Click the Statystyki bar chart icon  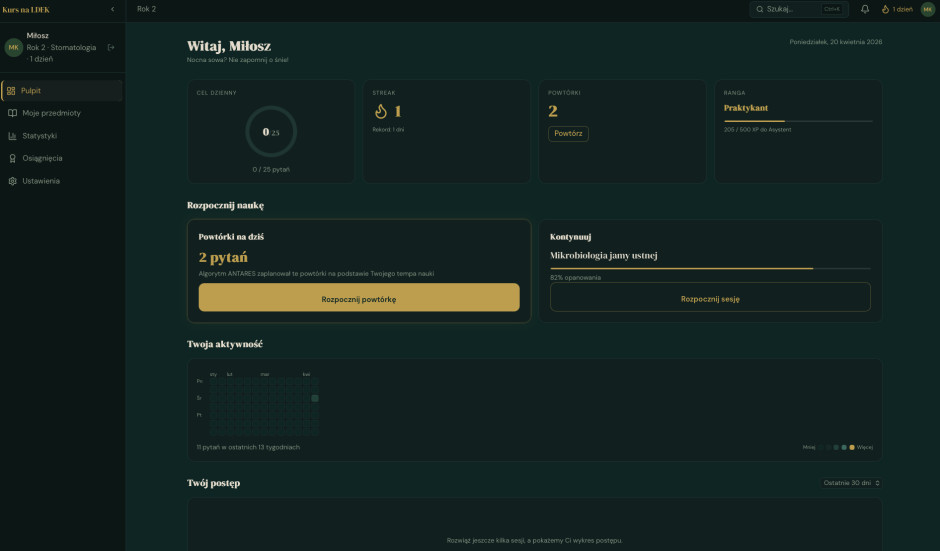coord(12,135)
